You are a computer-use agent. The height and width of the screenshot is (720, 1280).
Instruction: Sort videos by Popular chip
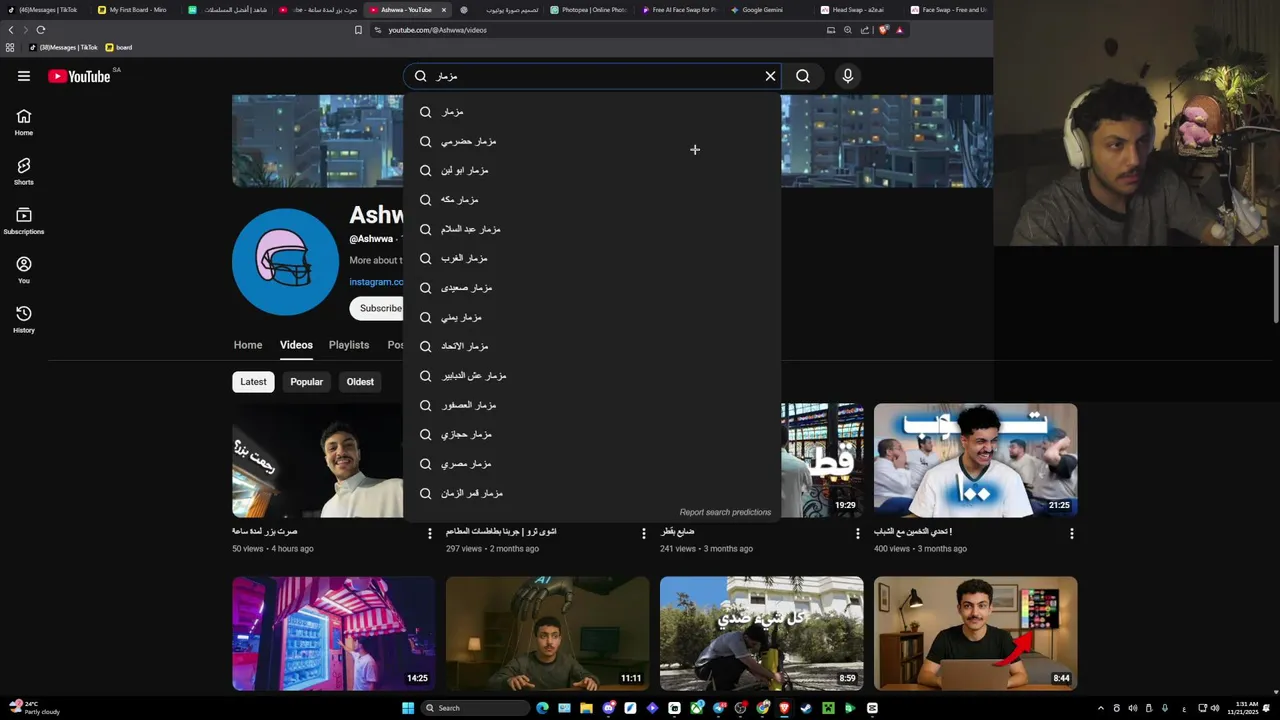point(306,382)
